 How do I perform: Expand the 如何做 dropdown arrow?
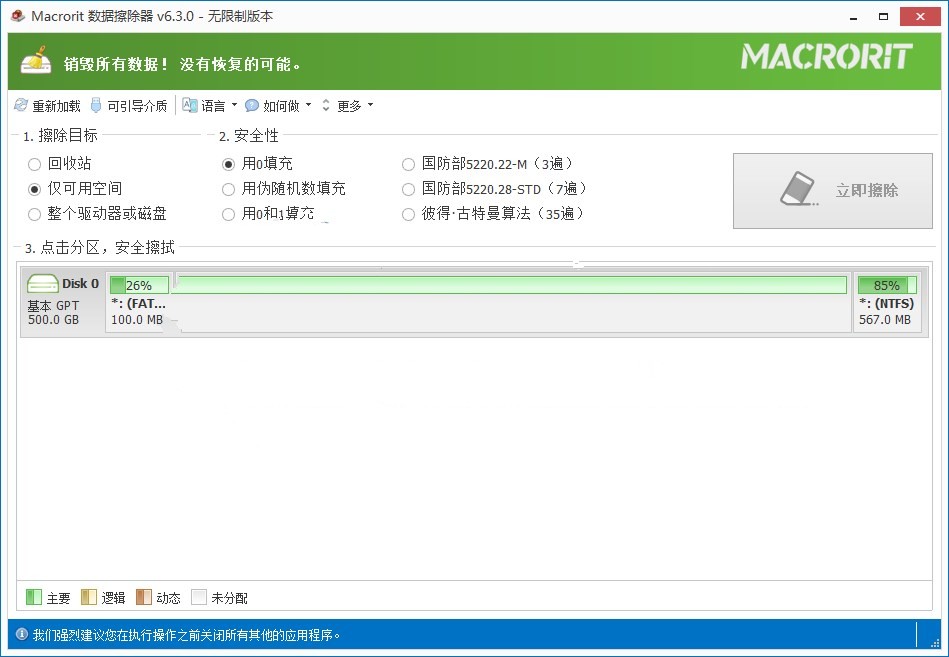309,105
